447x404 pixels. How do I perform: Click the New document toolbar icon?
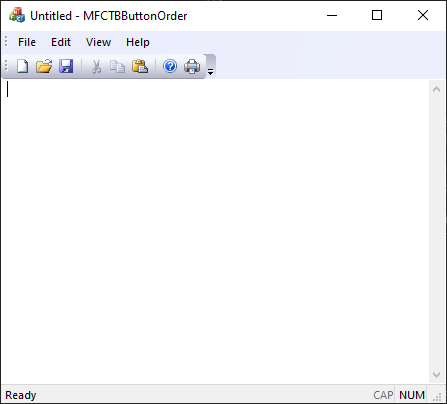coord(22,66)
